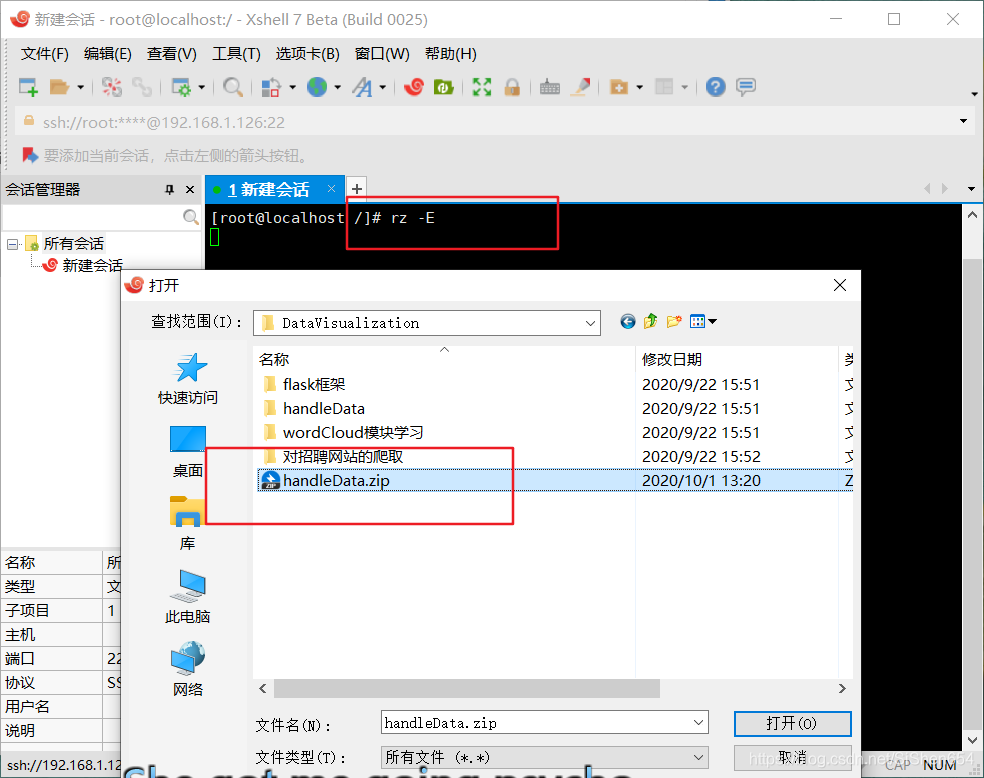Select 桌面 in places bar
Image resolution: width=984 pixels, height=778 pixels.
tap(188, 452)
